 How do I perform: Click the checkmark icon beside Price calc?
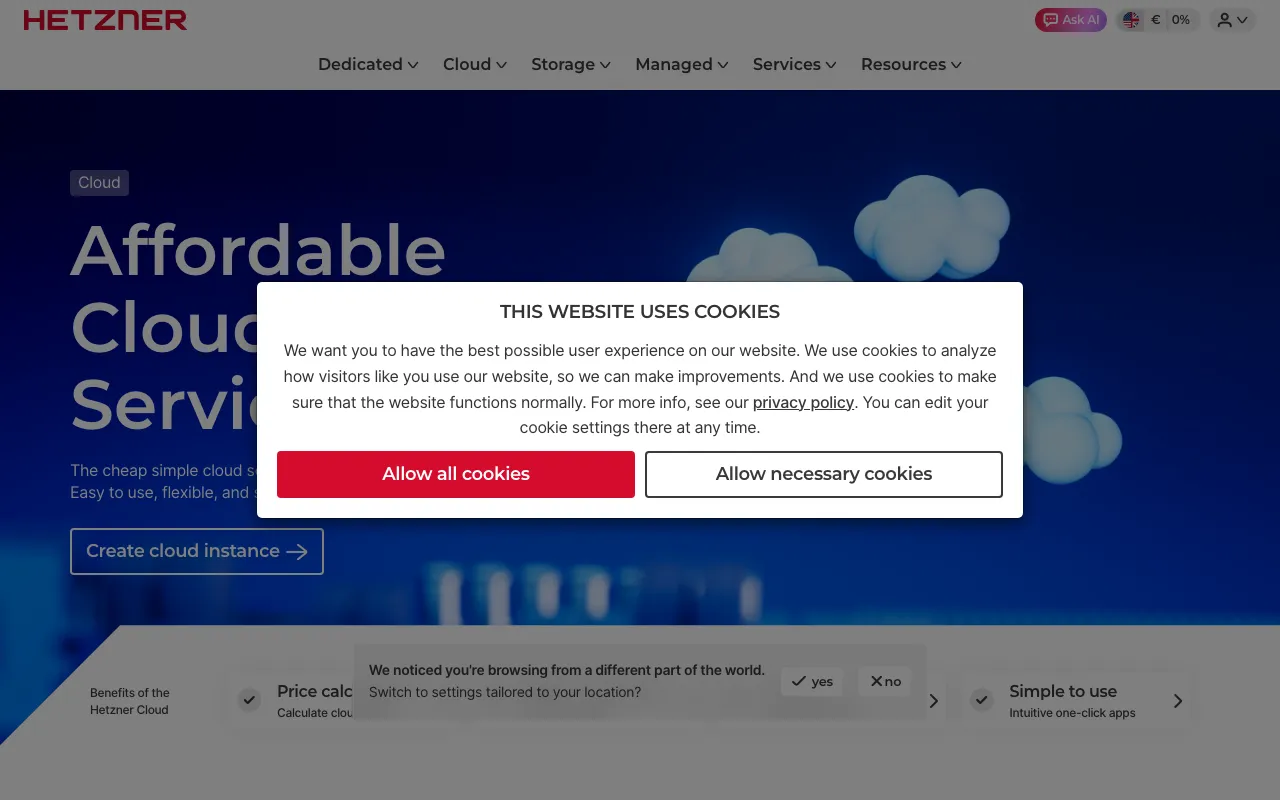click(x=249, y=700)
